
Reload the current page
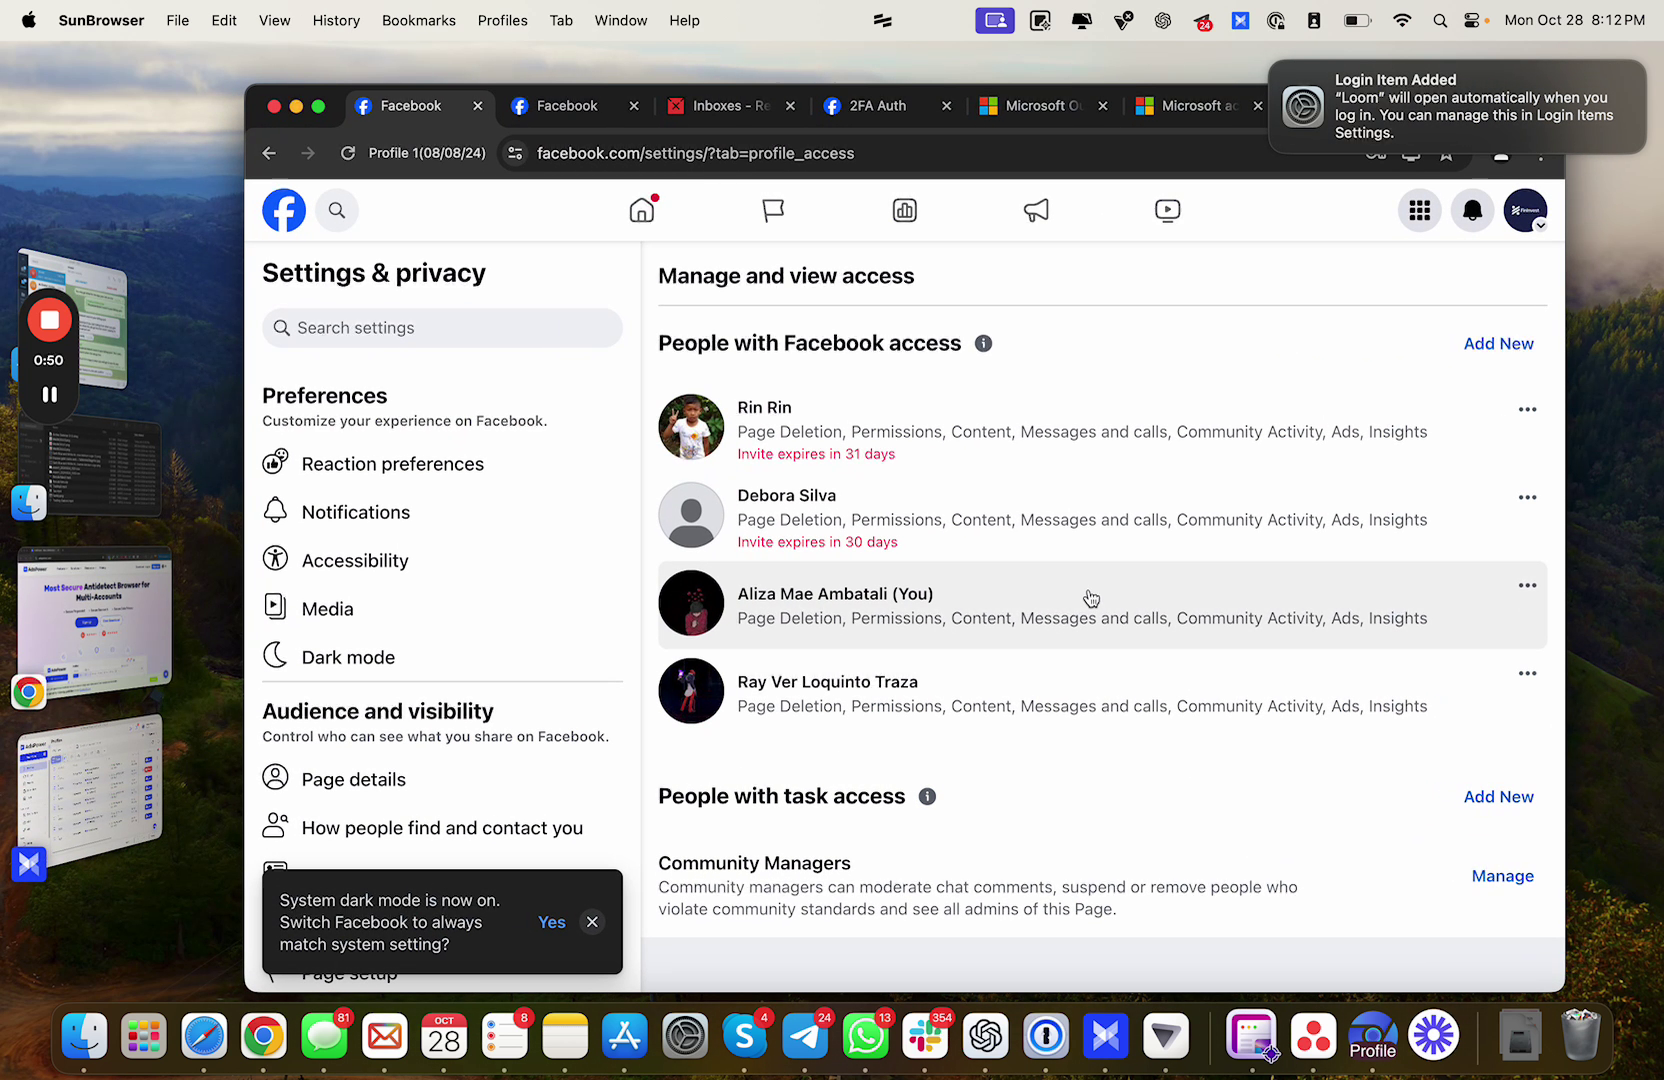pos(347,153)
